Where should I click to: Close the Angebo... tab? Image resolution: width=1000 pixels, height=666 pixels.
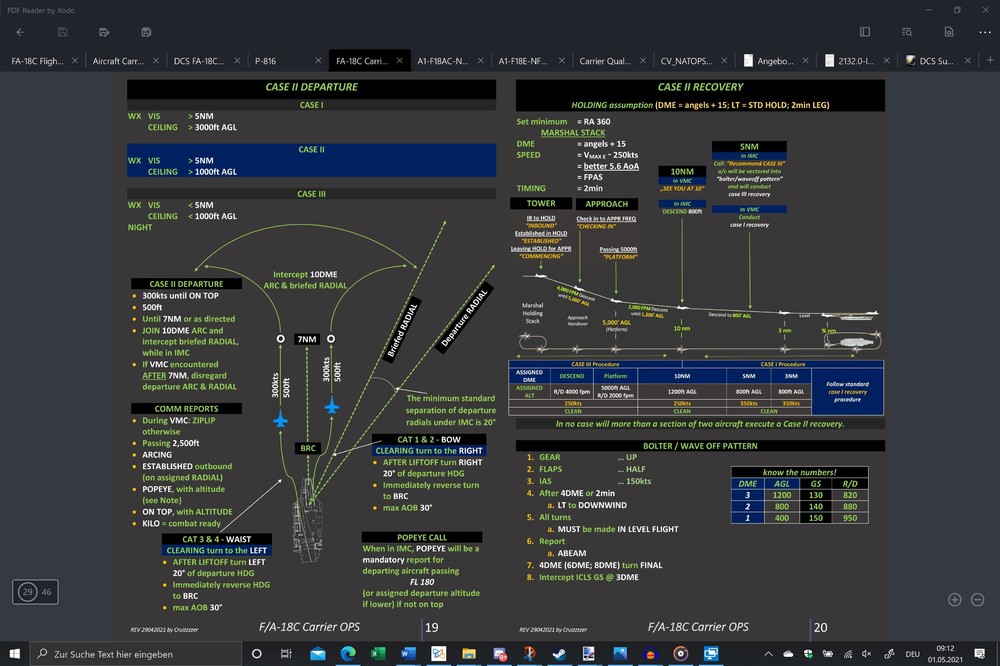pyautogui.click(x=805, y=61)
